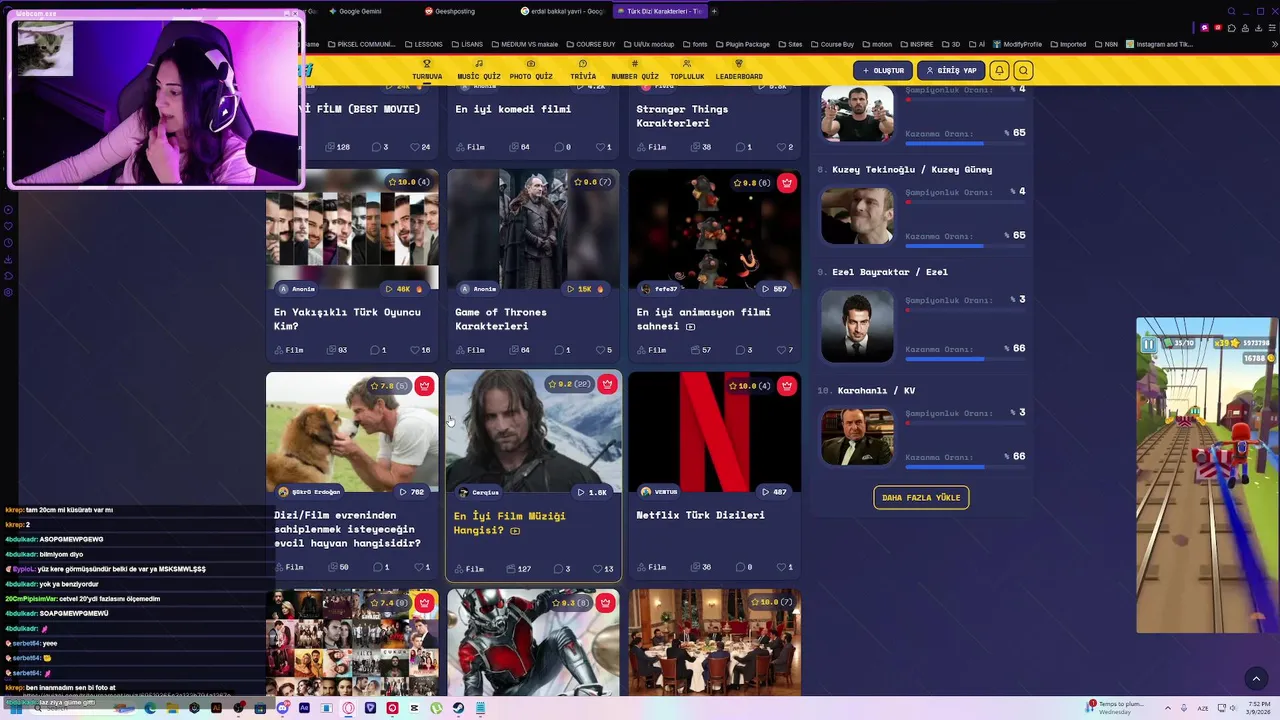Click crown badge on En İyi Film Müziği card
This screenshot has height=720, width=1280.
tap(607, 384)
